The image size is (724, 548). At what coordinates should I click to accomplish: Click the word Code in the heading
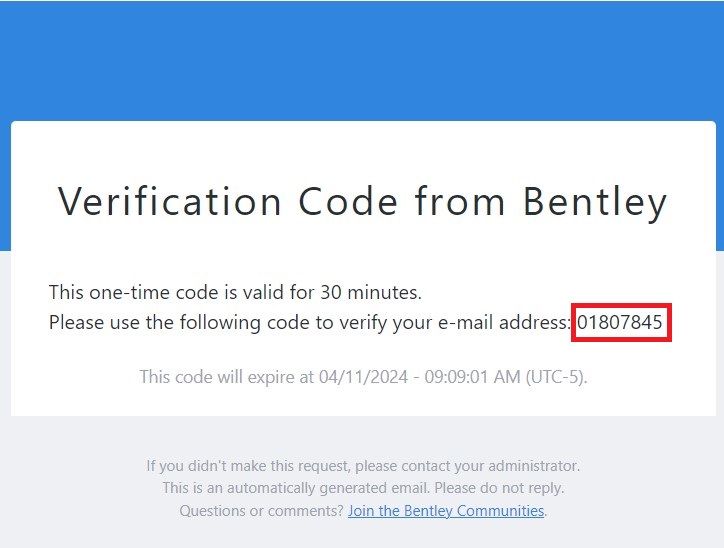pyautogui.click(x=346, y=202)
